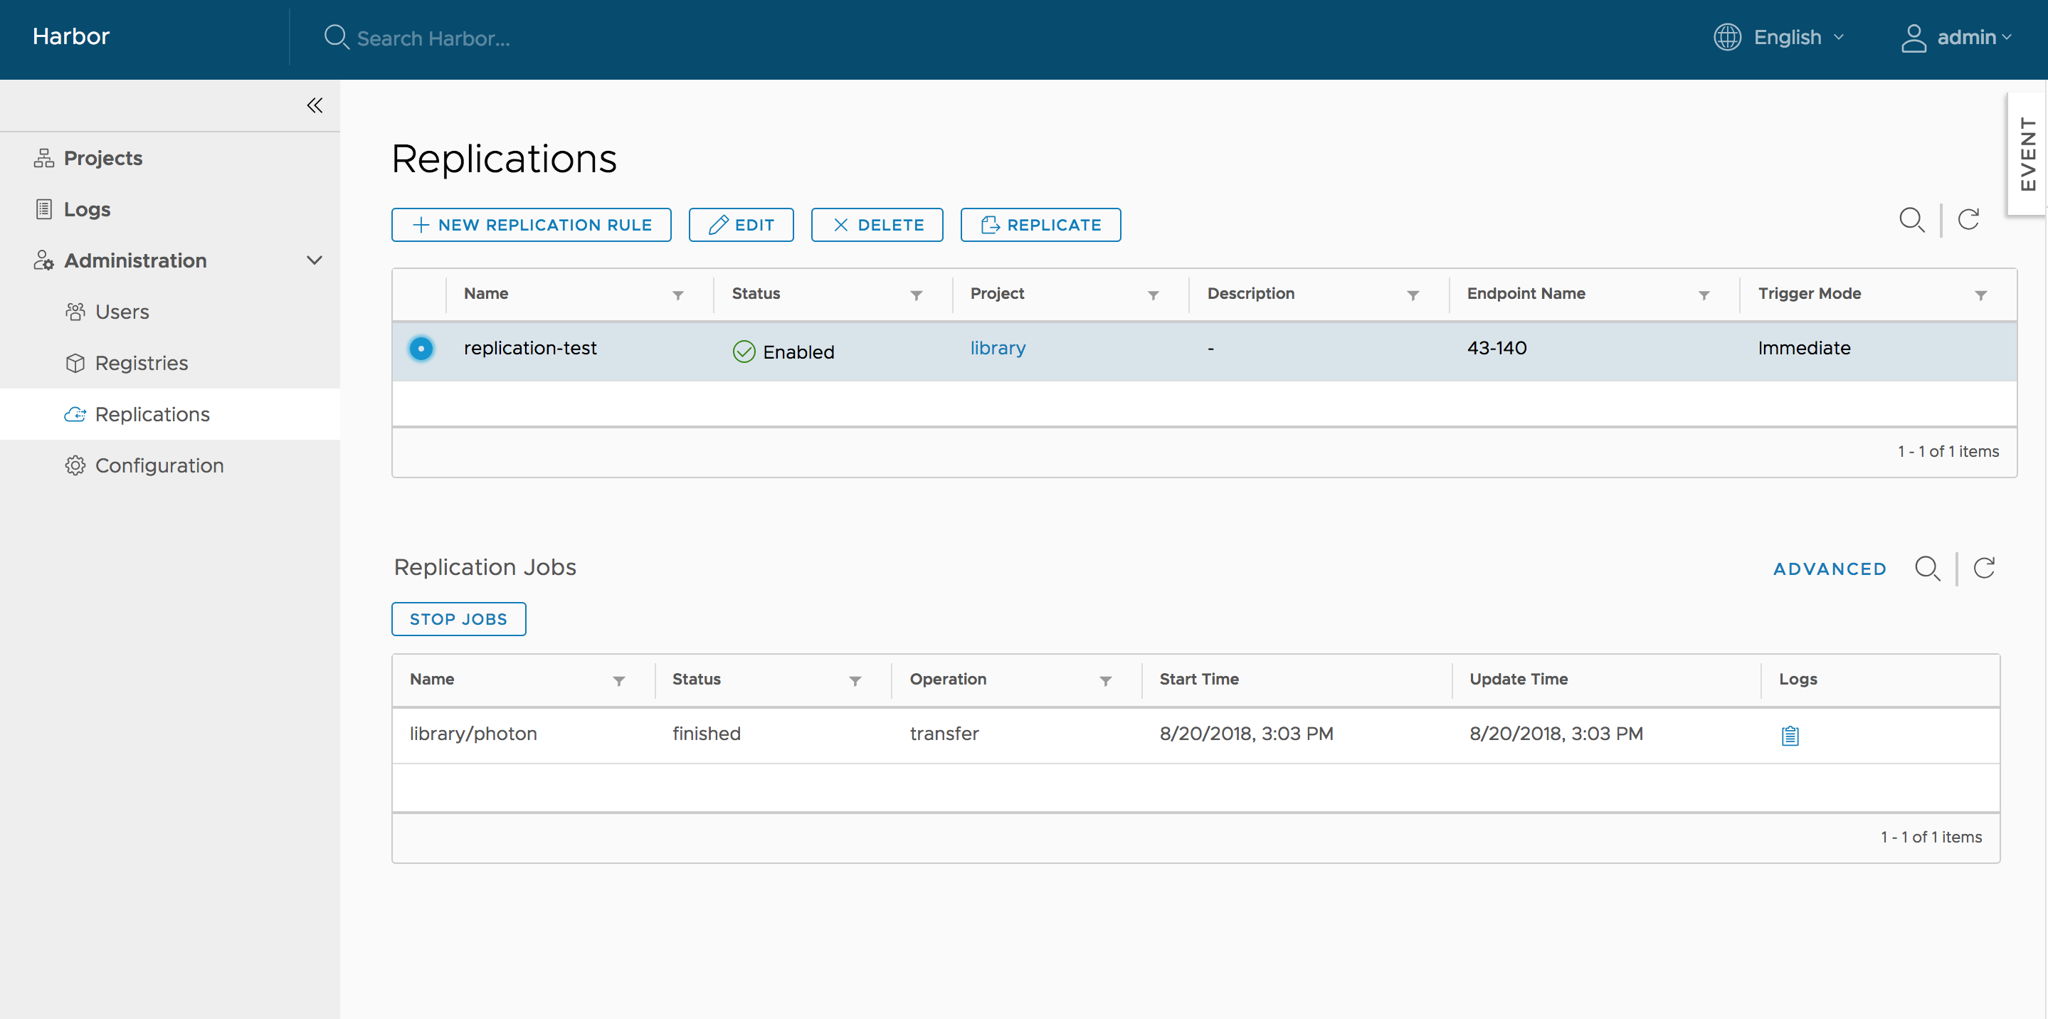Toggle the Status column filter
2048x1019 pixels.
915,295
